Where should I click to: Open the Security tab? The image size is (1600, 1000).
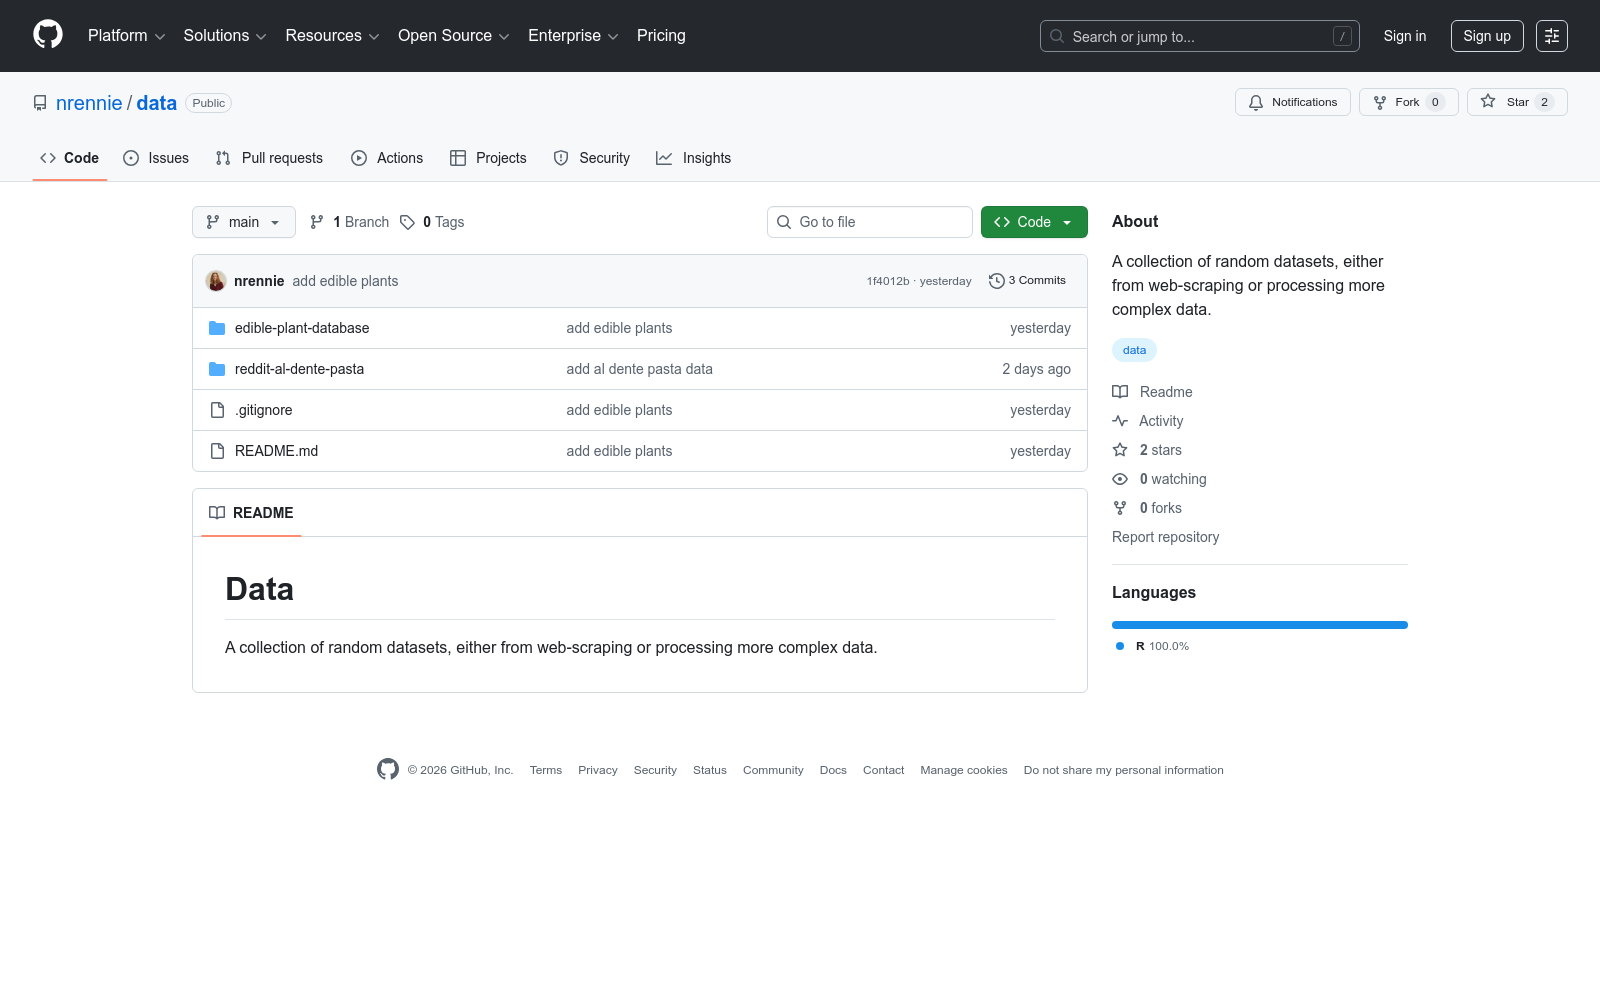[592, 158]
